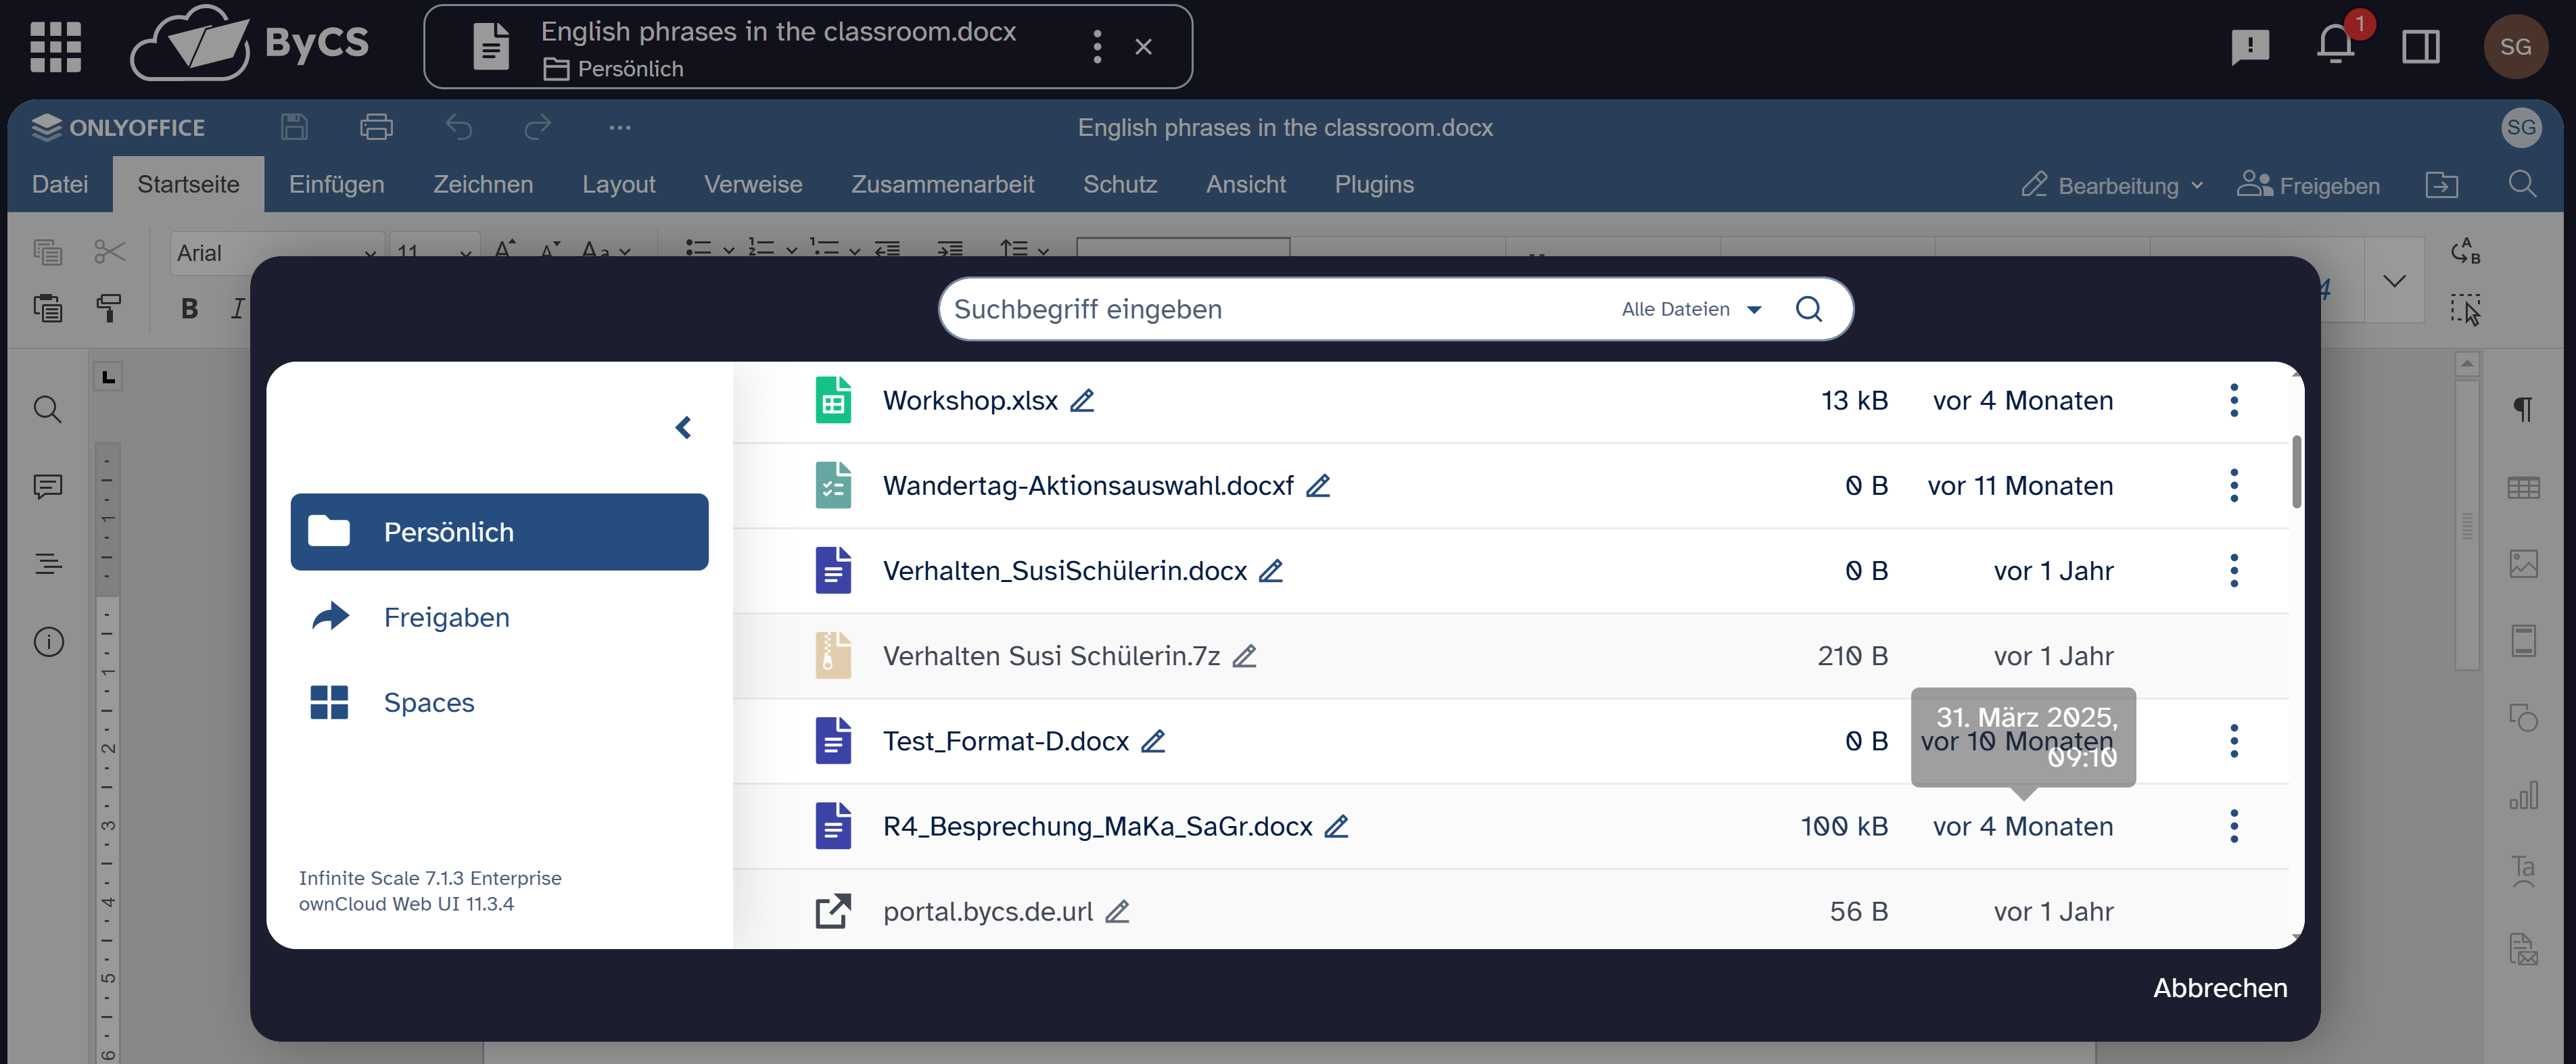Viewport: 2576px width, 1064px height.
Task: Click the file list scrollbar
Action: (2296, 472)
